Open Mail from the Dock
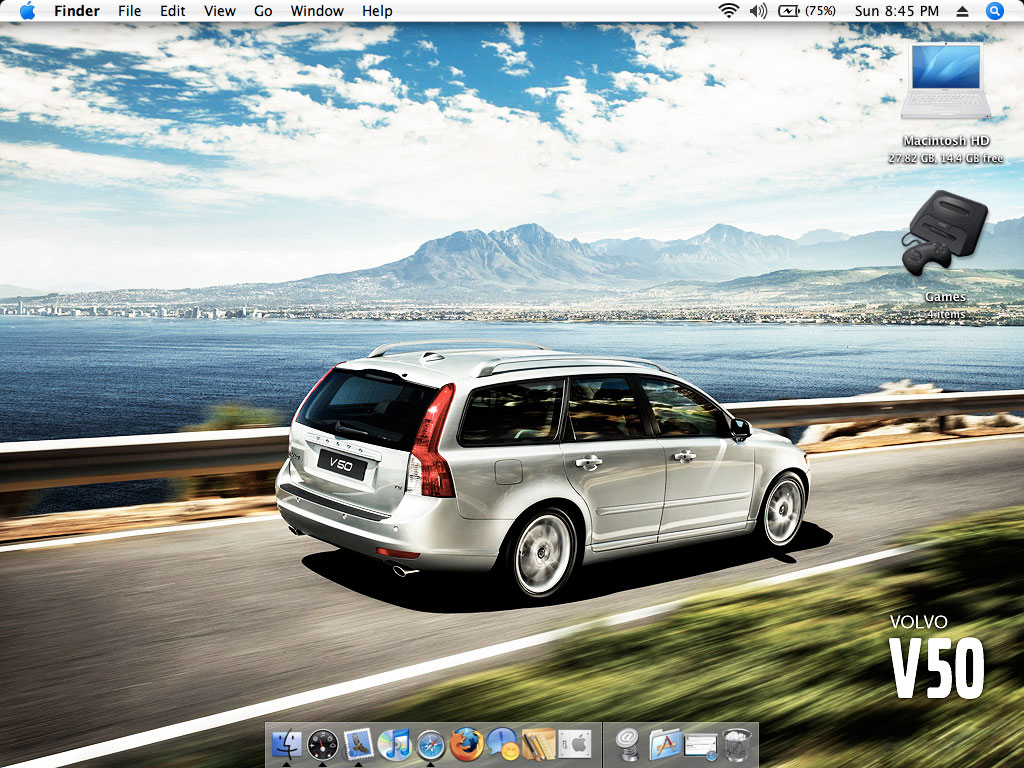Viewport: 1024px width, 768px height. pyautogui.click(x=359, y=744)
